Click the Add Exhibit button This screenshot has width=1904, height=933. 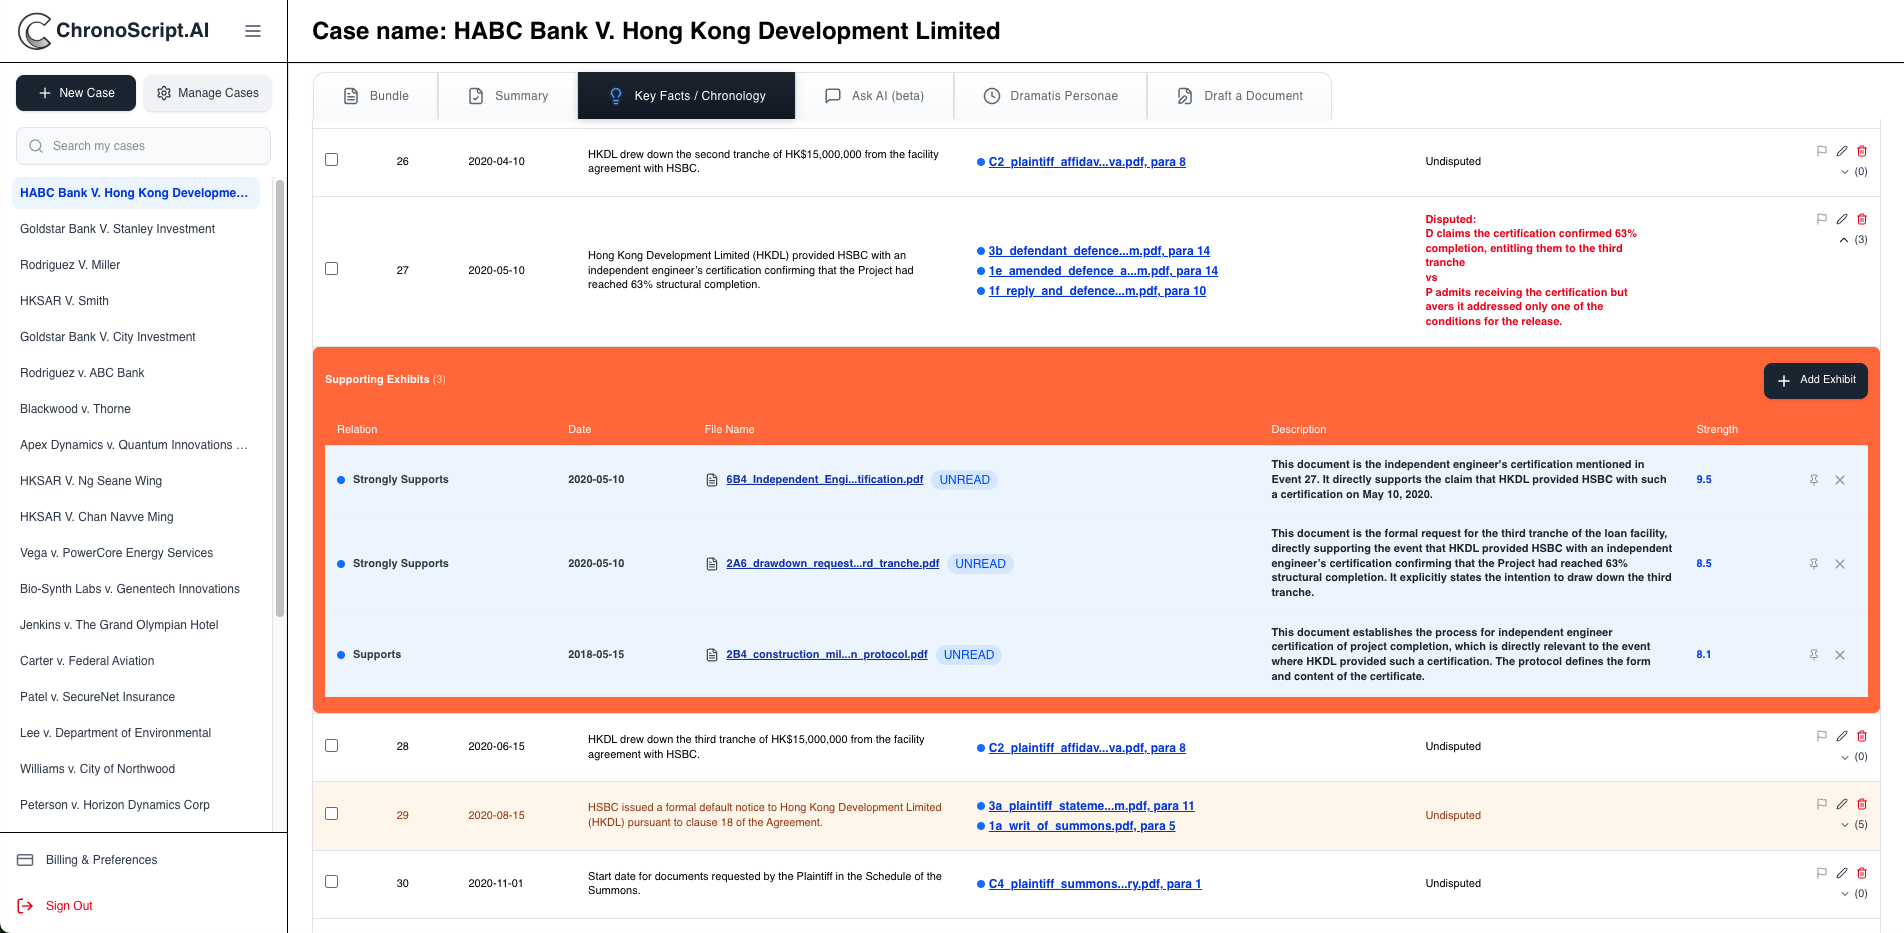click(1815, 380)
